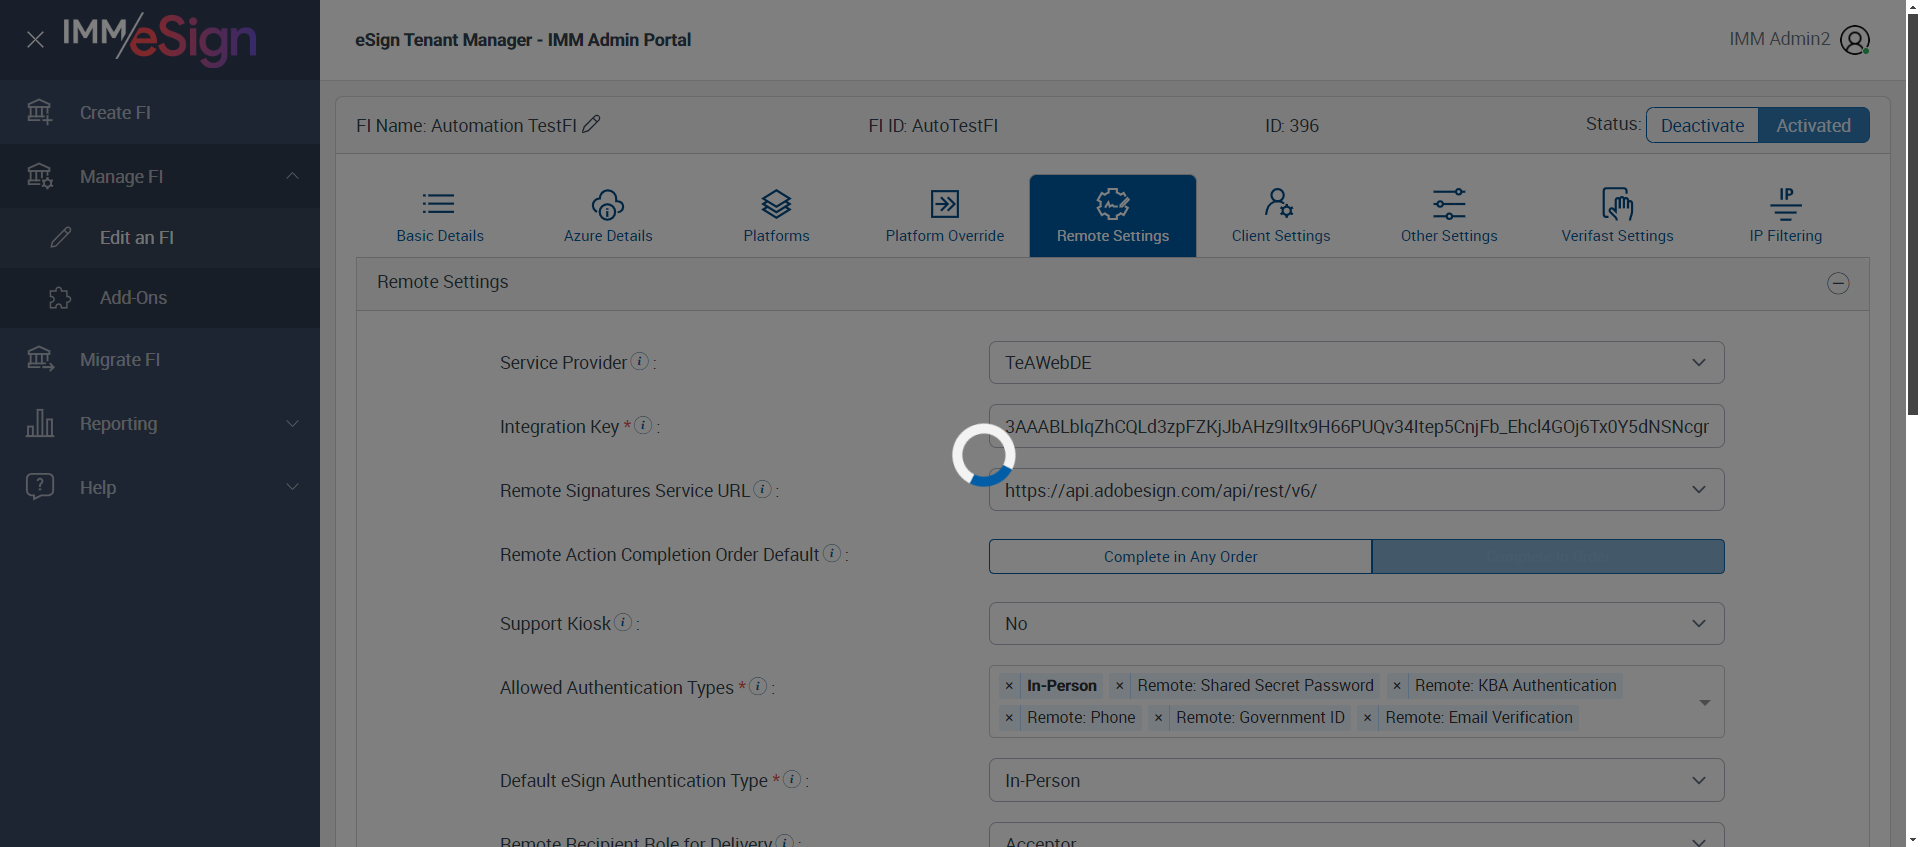Open the Help menu item

pyautogui.click(x=160, y=487)
